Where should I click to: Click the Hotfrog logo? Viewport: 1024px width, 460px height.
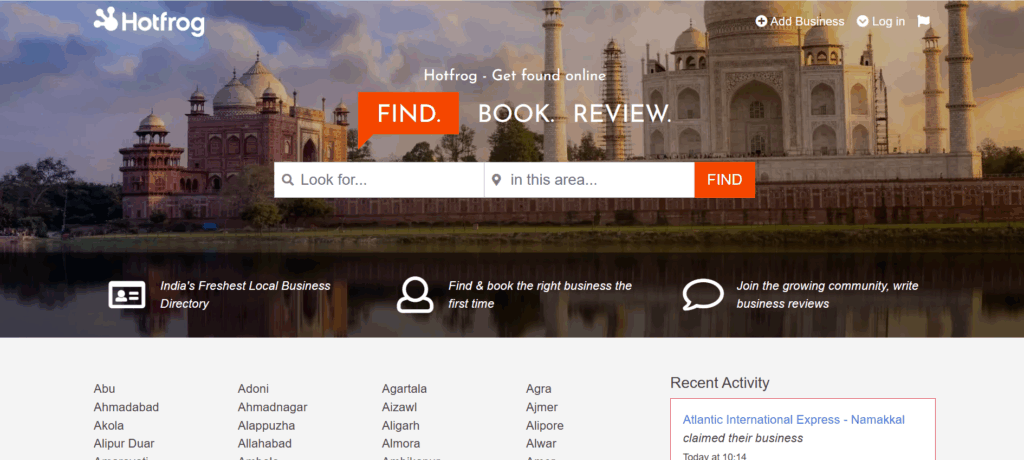[149, 21]
